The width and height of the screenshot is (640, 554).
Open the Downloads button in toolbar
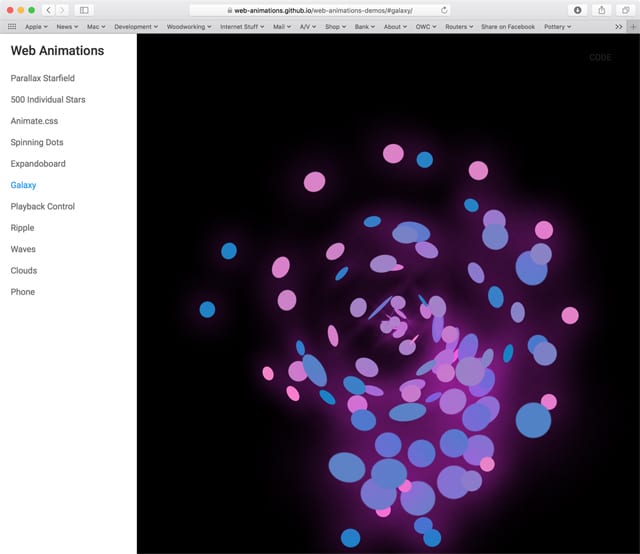(x=577, y=10)
